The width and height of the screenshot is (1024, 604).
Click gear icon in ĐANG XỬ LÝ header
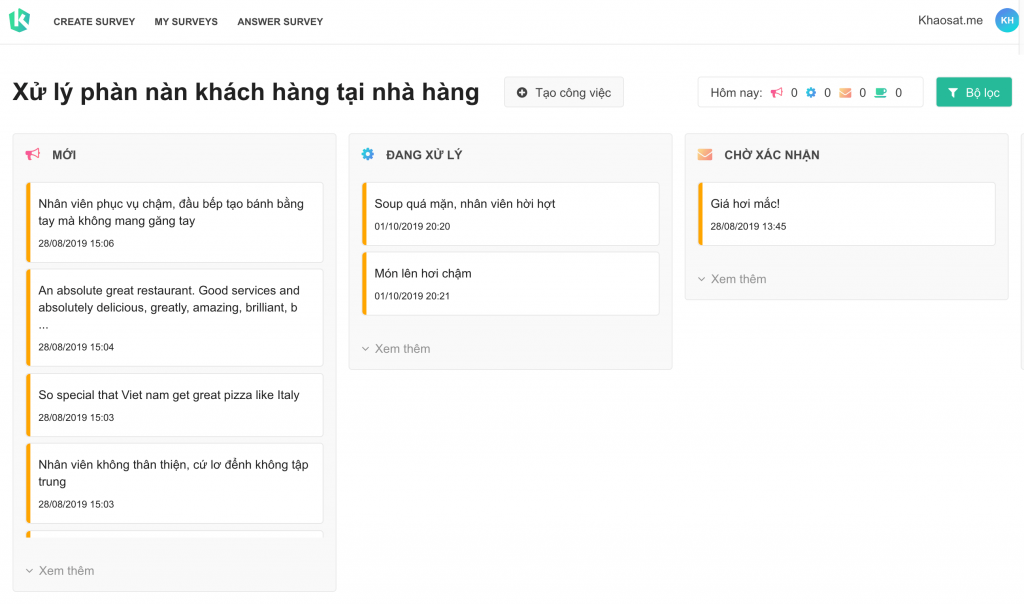click(x=368, y=154)
